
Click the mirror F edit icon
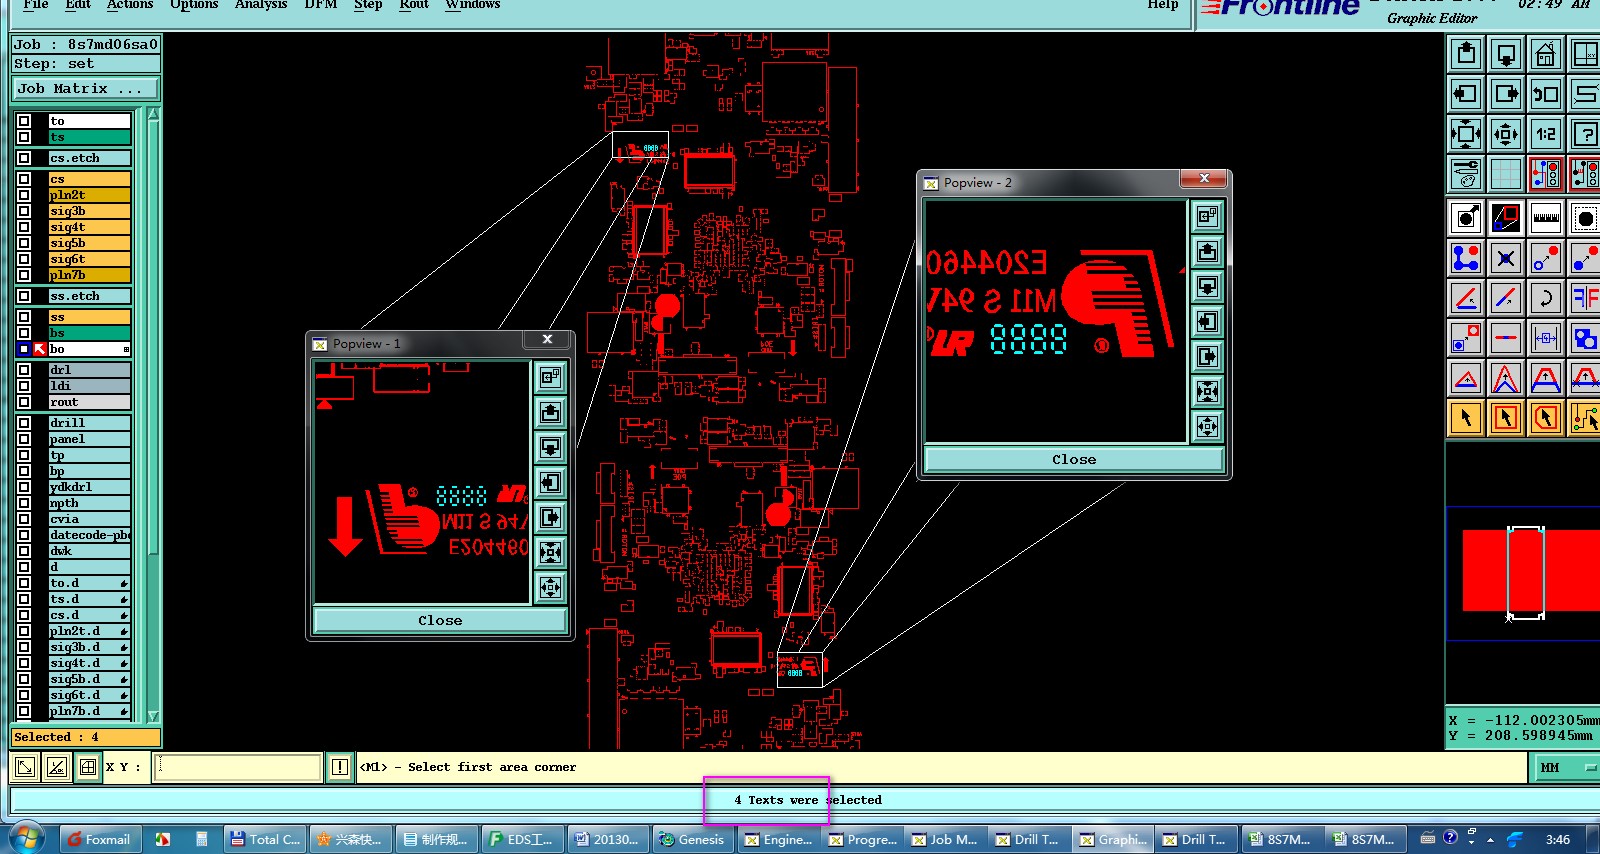click(1585, 298)
